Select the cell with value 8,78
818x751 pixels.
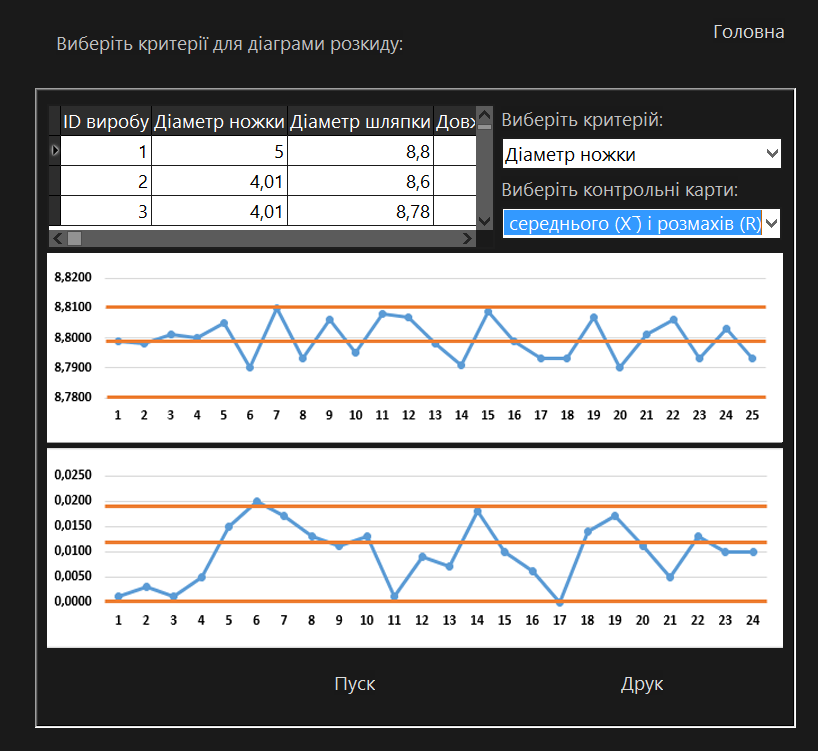click(361, 210)
